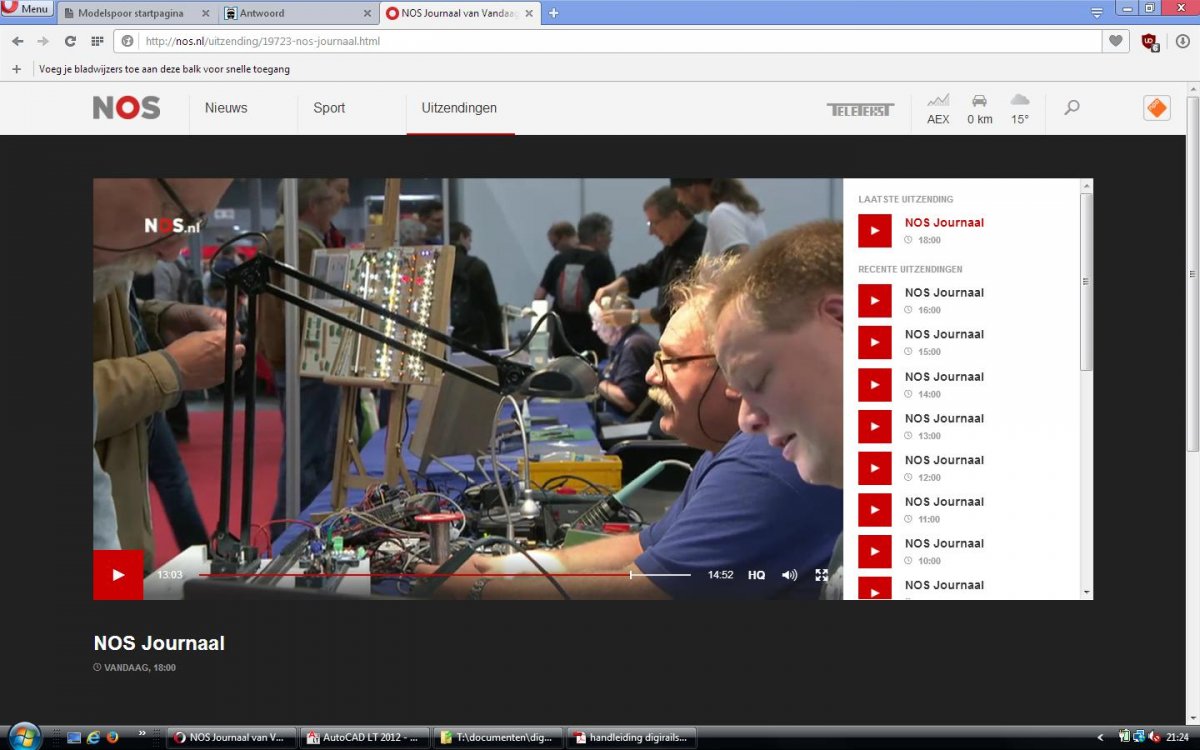
Task: Switch to handleiding digirails PDF taskbar button
Action: click(x=632, y=738)
